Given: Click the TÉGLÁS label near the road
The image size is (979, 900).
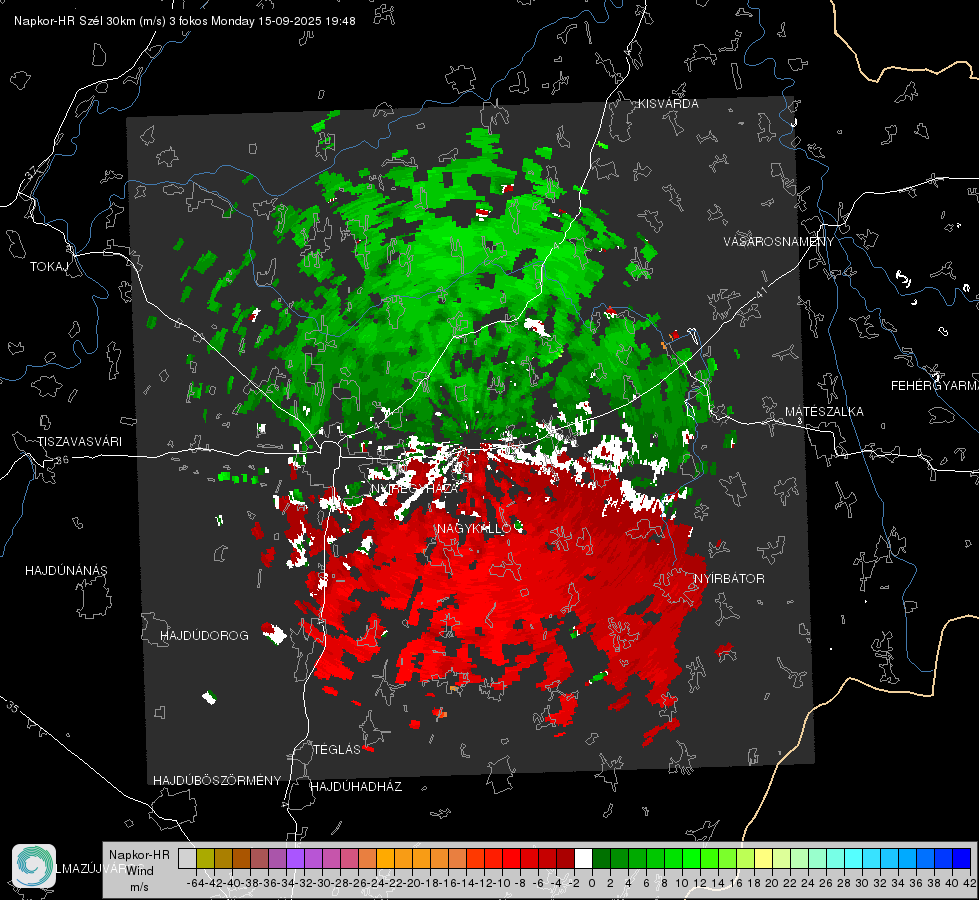Looking at the screenshot, I should point(337,749).
